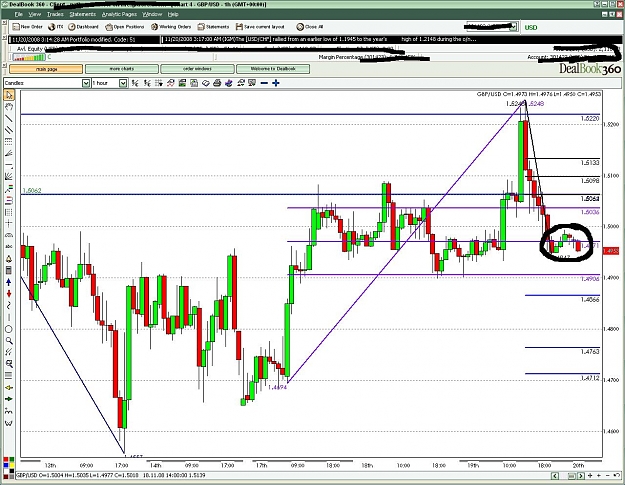
Task: Place a red down arrow marker
Action: 9,294
